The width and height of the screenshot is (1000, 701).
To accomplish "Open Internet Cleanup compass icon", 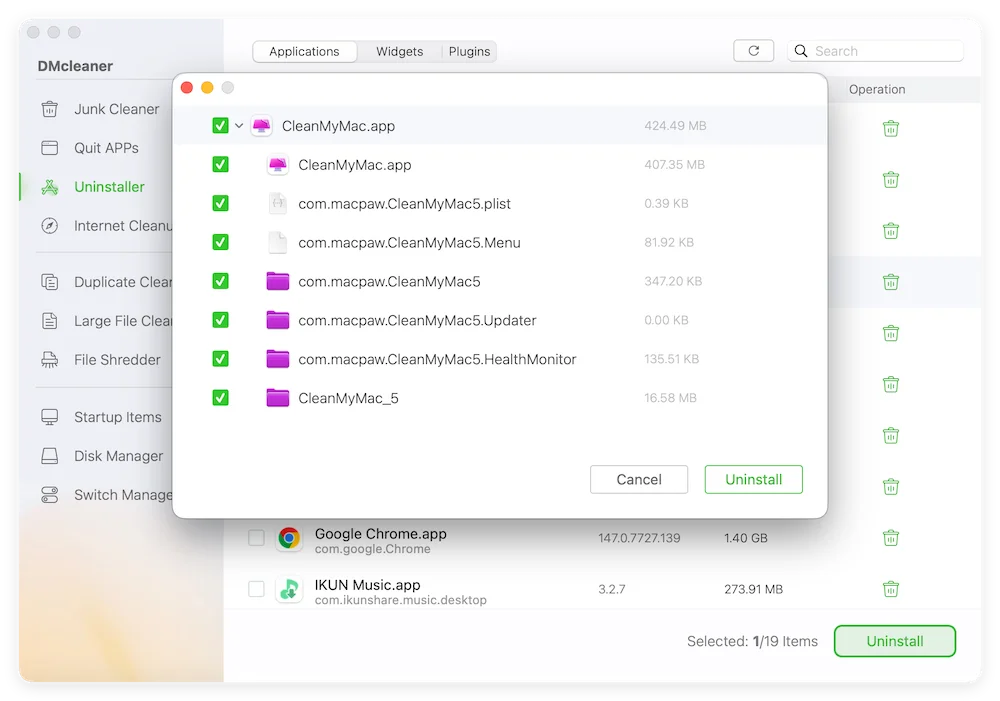I will [49, 226].
